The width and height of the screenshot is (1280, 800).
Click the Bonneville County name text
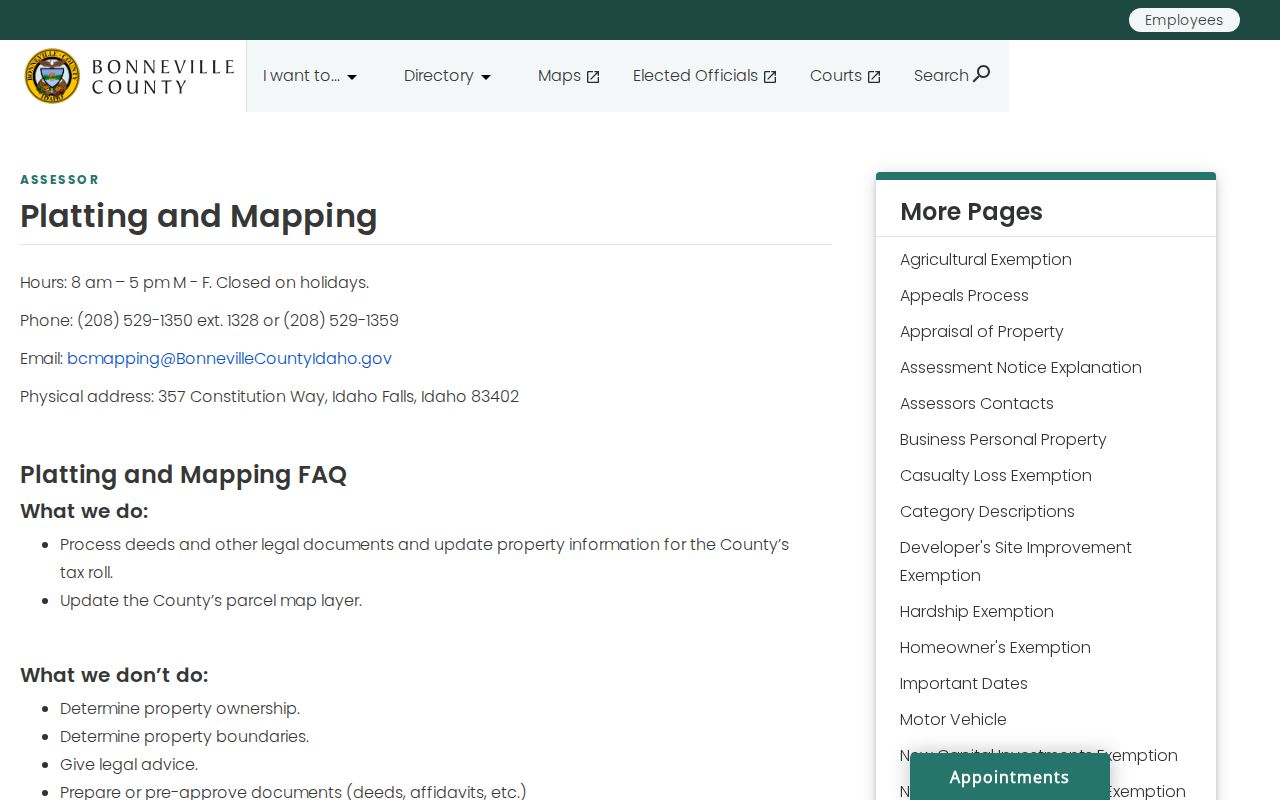click(x=162, y=77)
